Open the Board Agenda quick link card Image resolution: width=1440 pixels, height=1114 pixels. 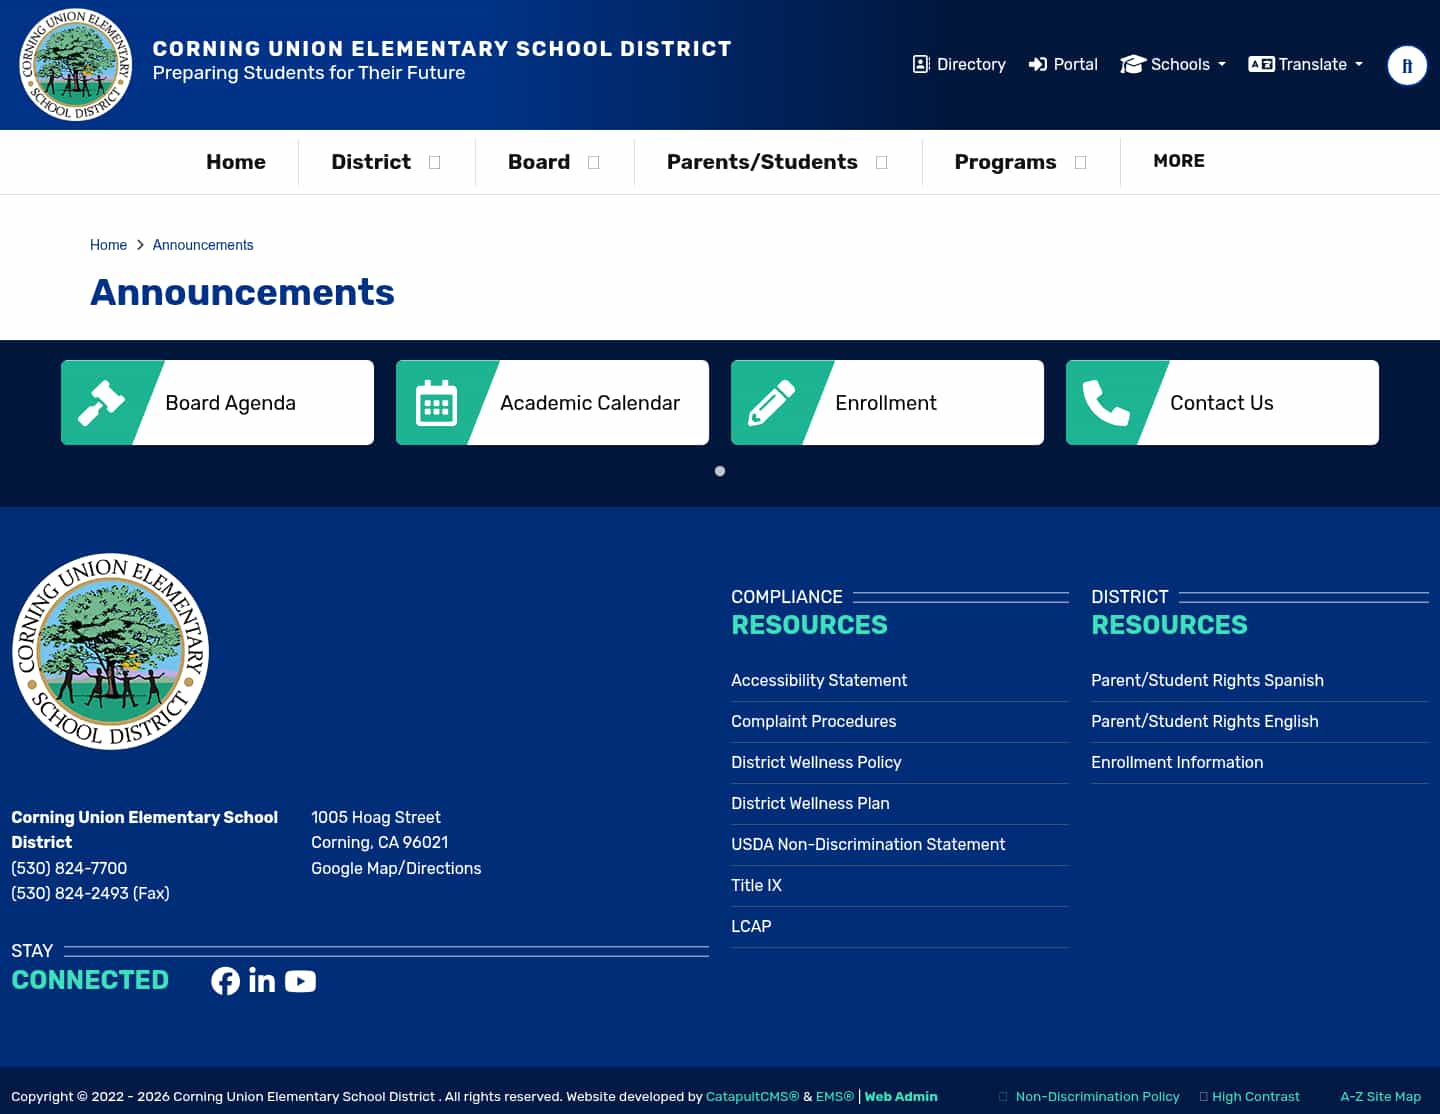click(x=217, y=403)
